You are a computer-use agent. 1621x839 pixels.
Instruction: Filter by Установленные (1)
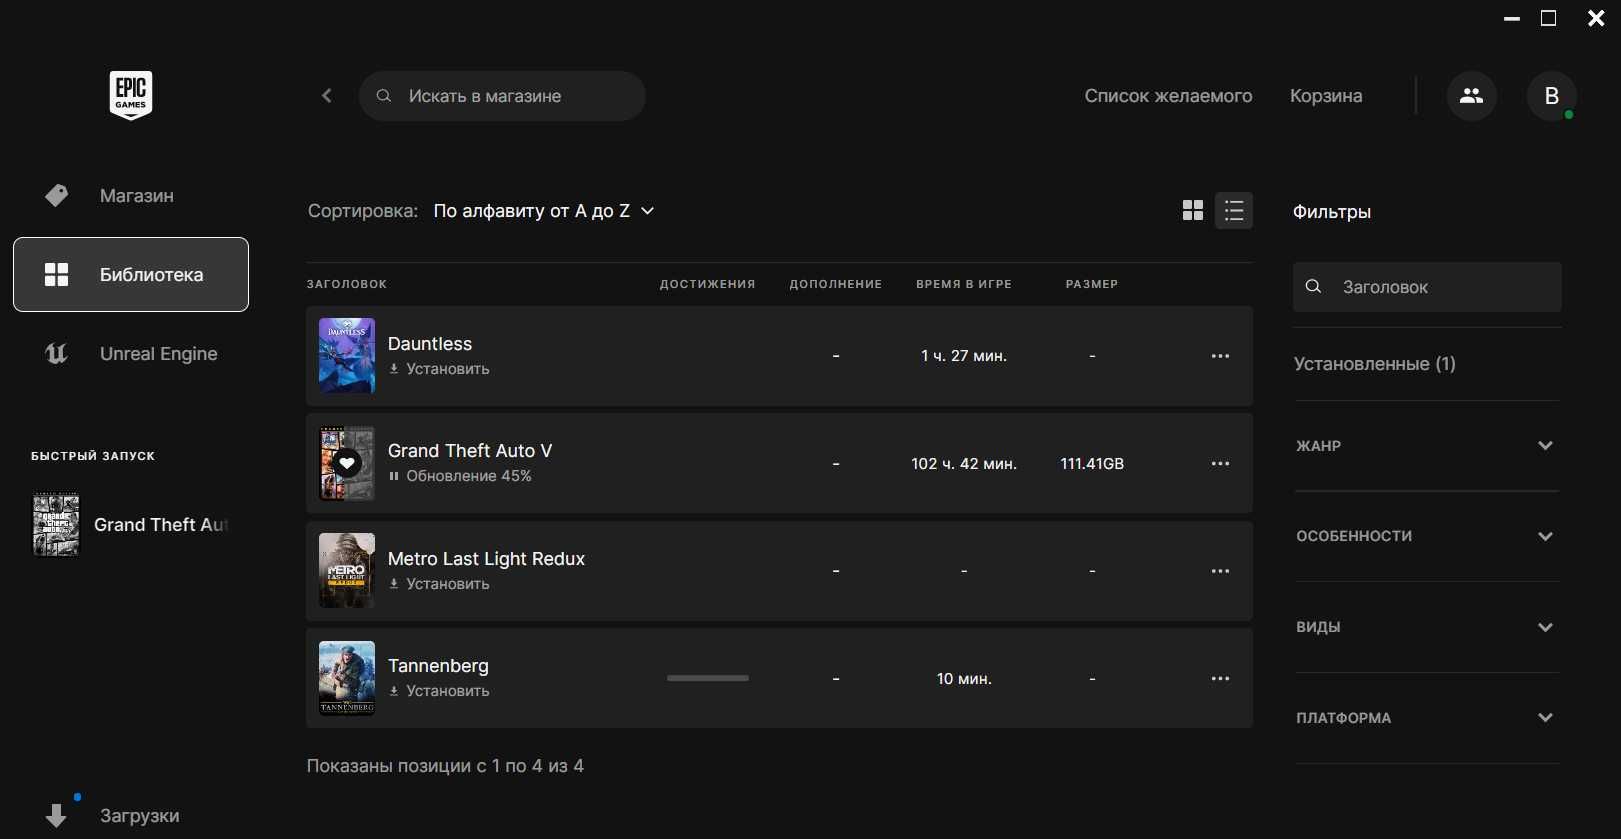pos(1375,364)
